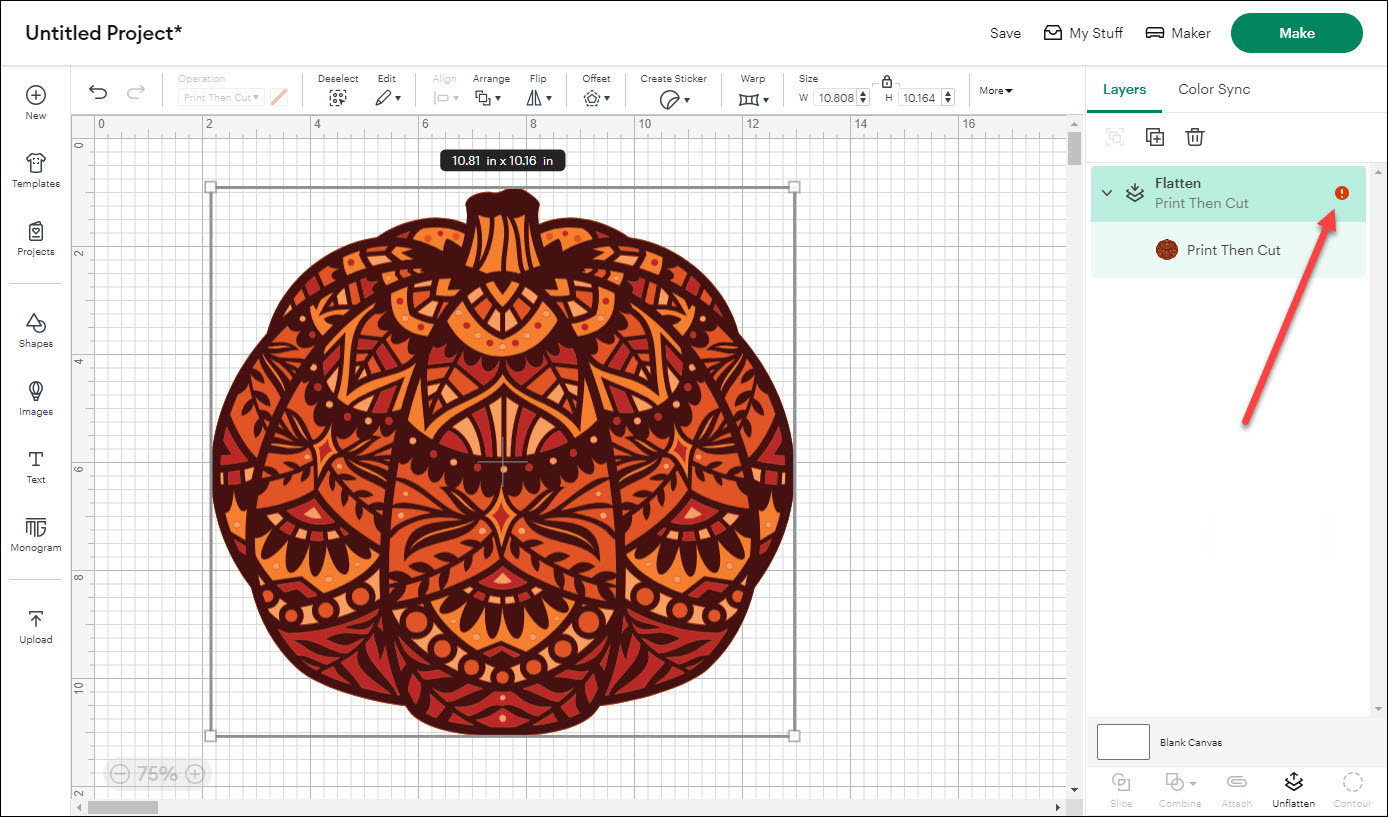Click Save in the top bar
Viewport: 1388px width, 817px height.
[x=1005, y=33]
